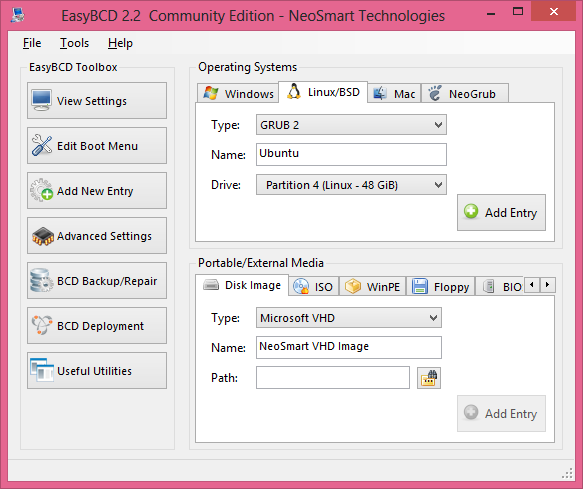Expand the Drive partition dropdown
This screenshot has height=489, width=583.
pyautogui.click(x=351, y=185)
